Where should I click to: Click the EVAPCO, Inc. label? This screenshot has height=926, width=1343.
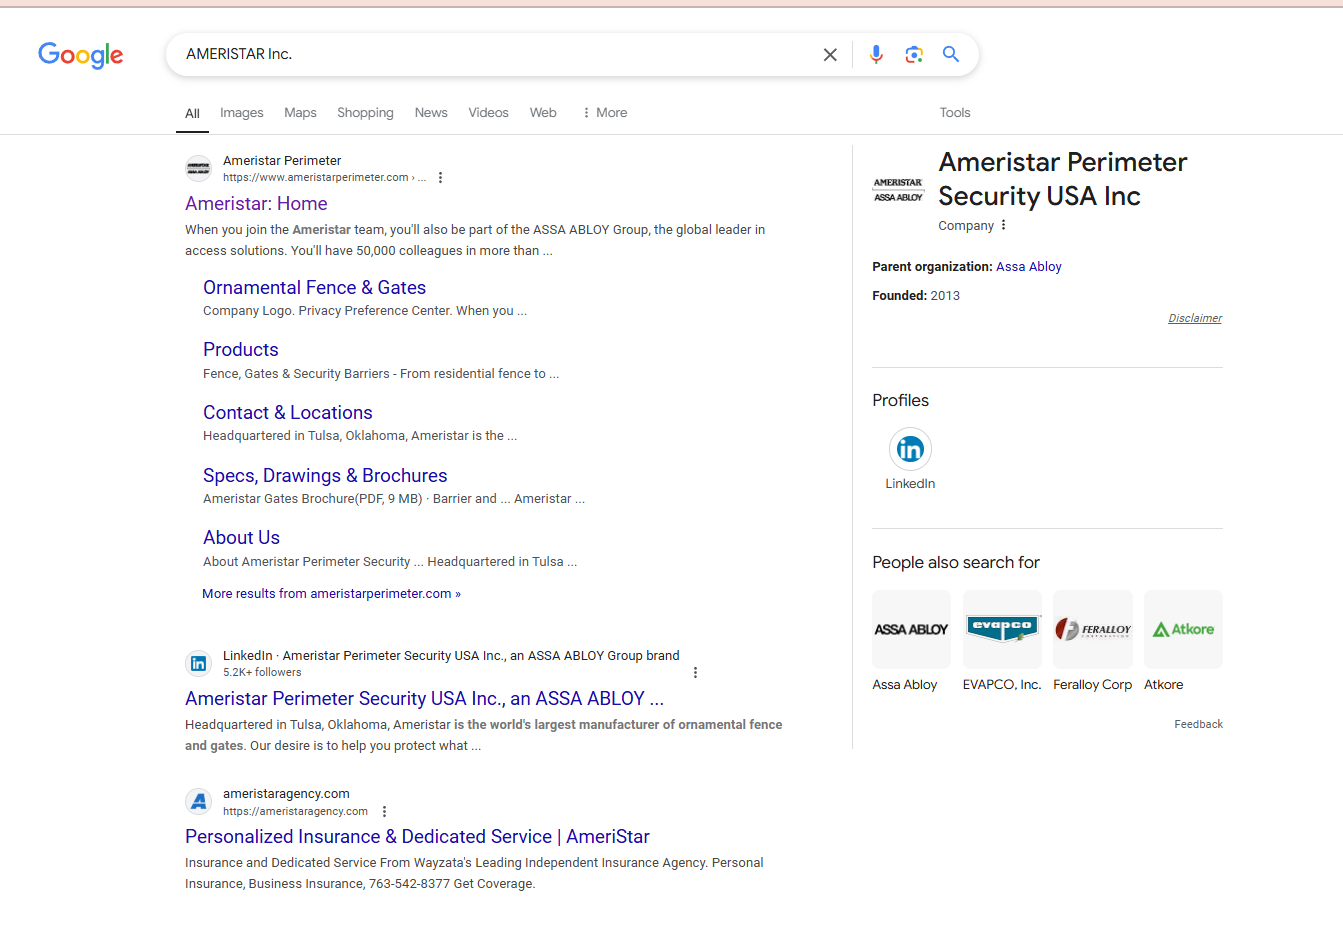[x=1002, y=685]
